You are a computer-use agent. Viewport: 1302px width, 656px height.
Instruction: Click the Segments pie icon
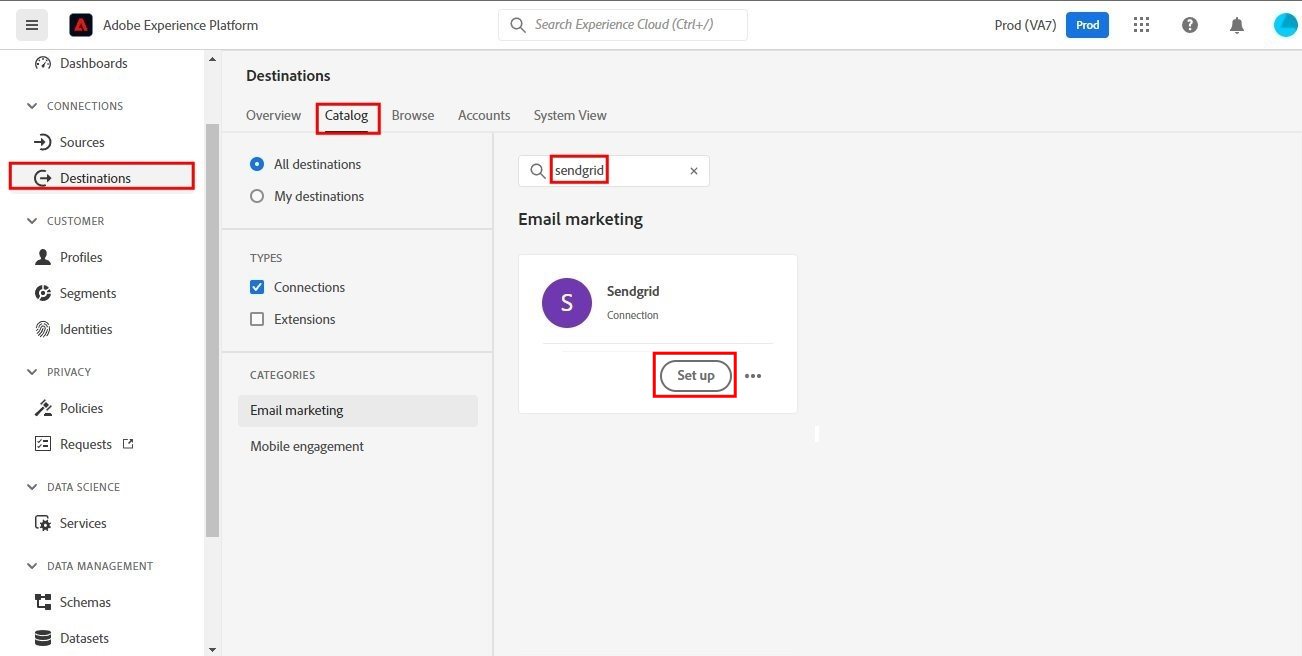(43, 293)
